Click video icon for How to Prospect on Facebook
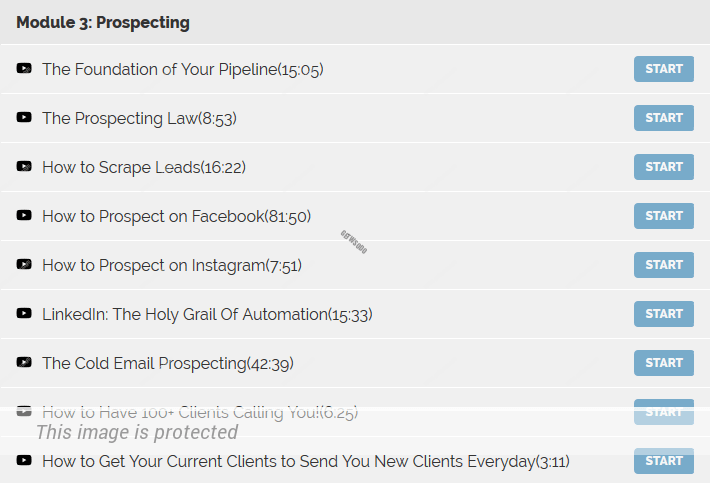 click(x=24, y=216)
